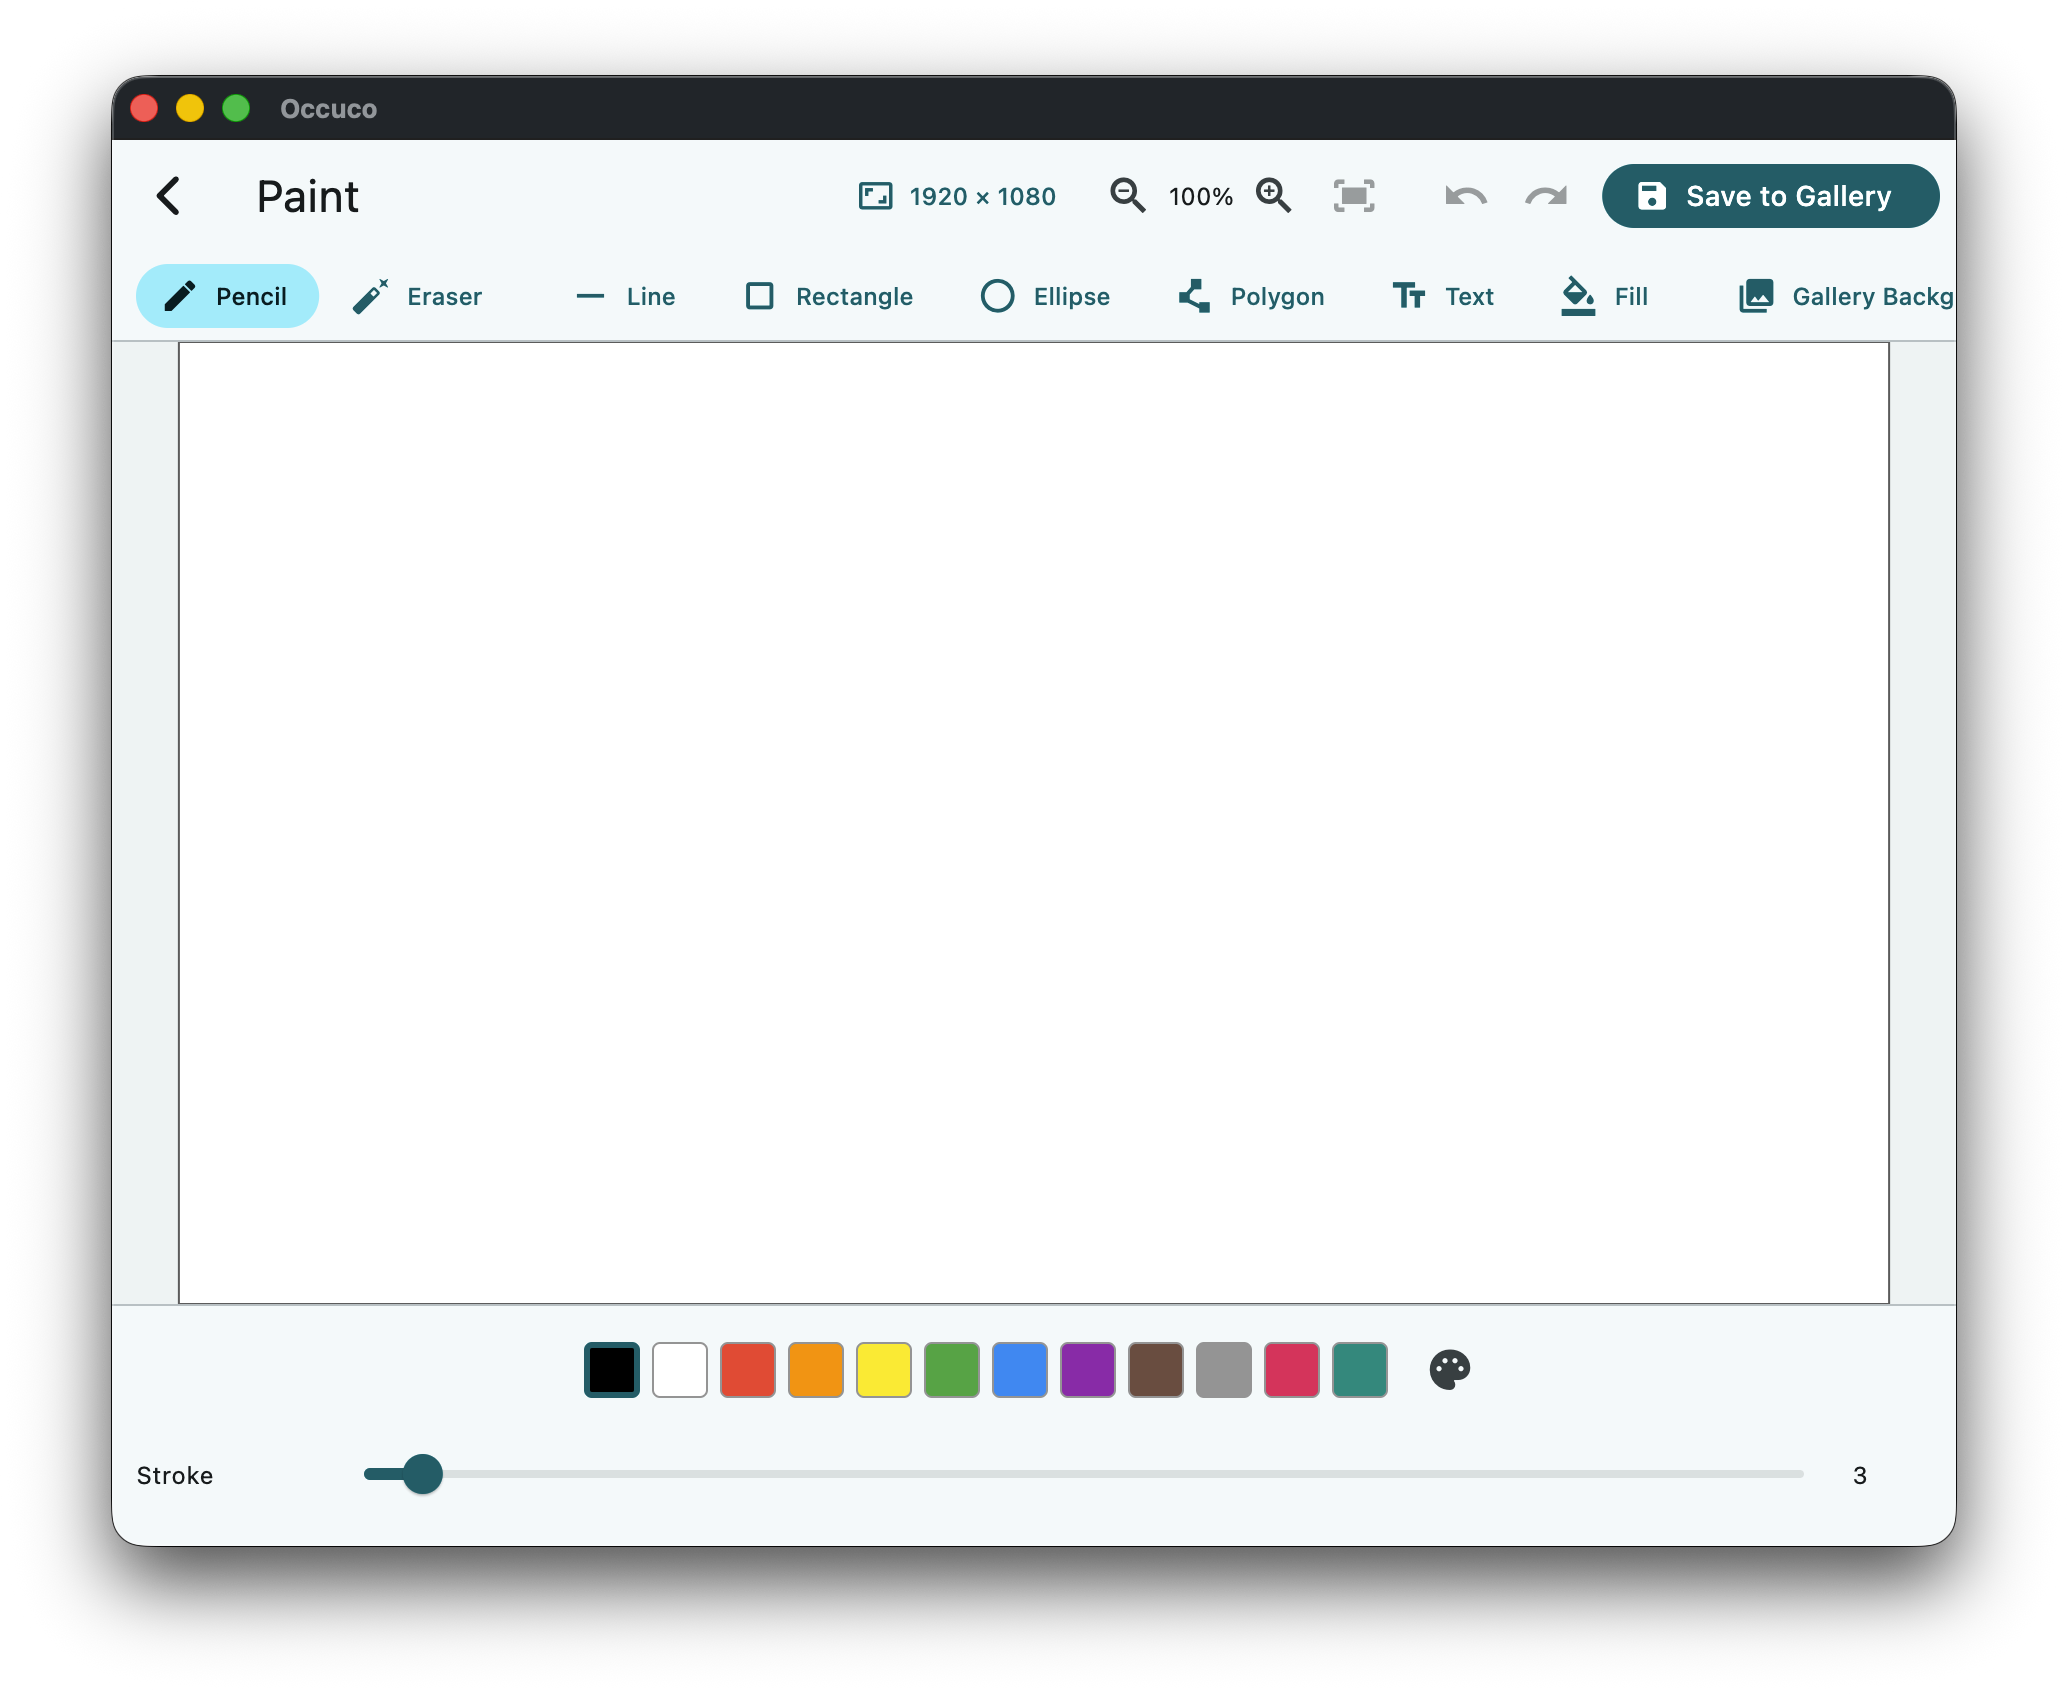Choose the Rectangle shape tool
Image resolution: width=2068 pixels, height=1694 pixels.
pyautogui.click(x=829, y=296)
